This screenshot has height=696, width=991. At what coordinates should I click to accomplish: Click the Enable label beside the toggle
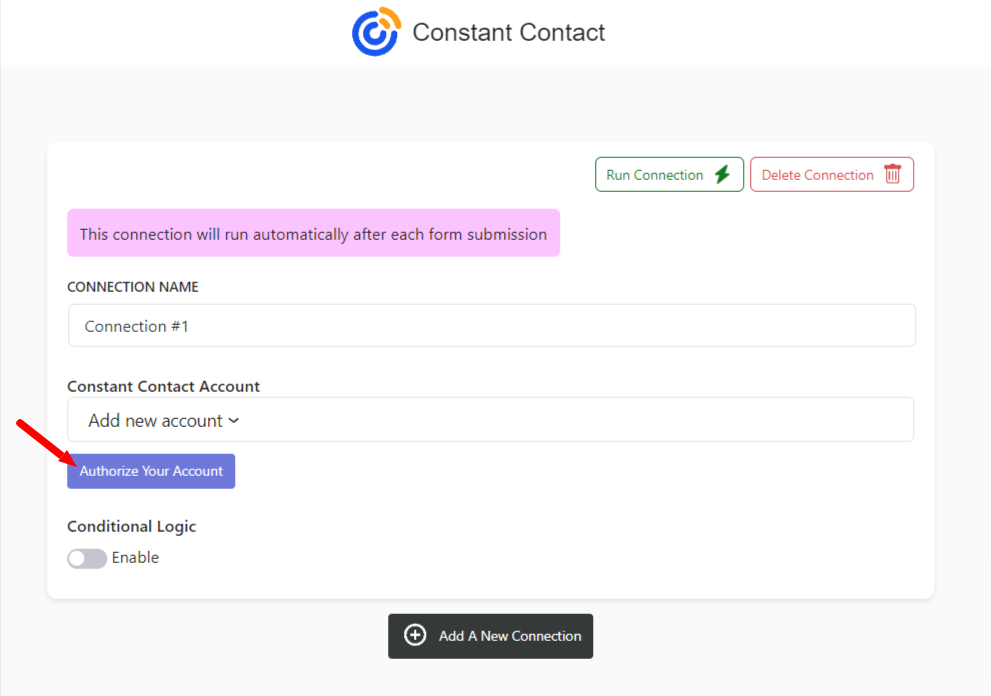coord(135,558)
